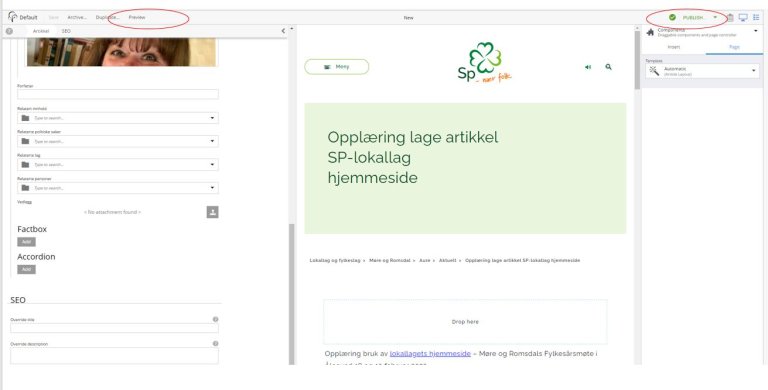Click the Forfatter input field

click(x=118, y=94)
